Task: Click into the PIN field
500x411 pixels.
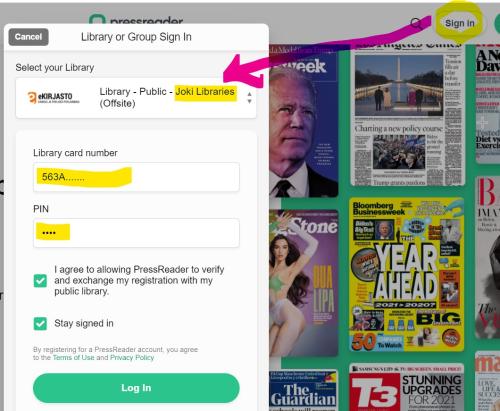Action: [x=136, y=233]
